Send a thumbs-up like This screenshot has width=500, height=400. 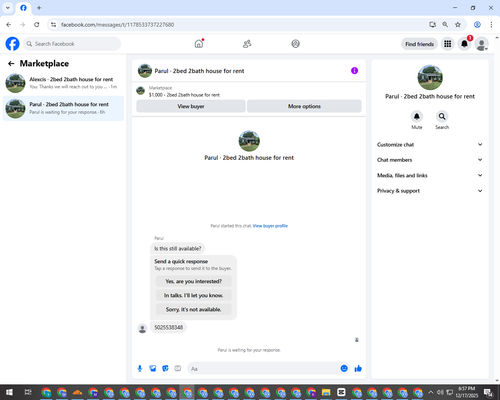click(x=358, y=368)
